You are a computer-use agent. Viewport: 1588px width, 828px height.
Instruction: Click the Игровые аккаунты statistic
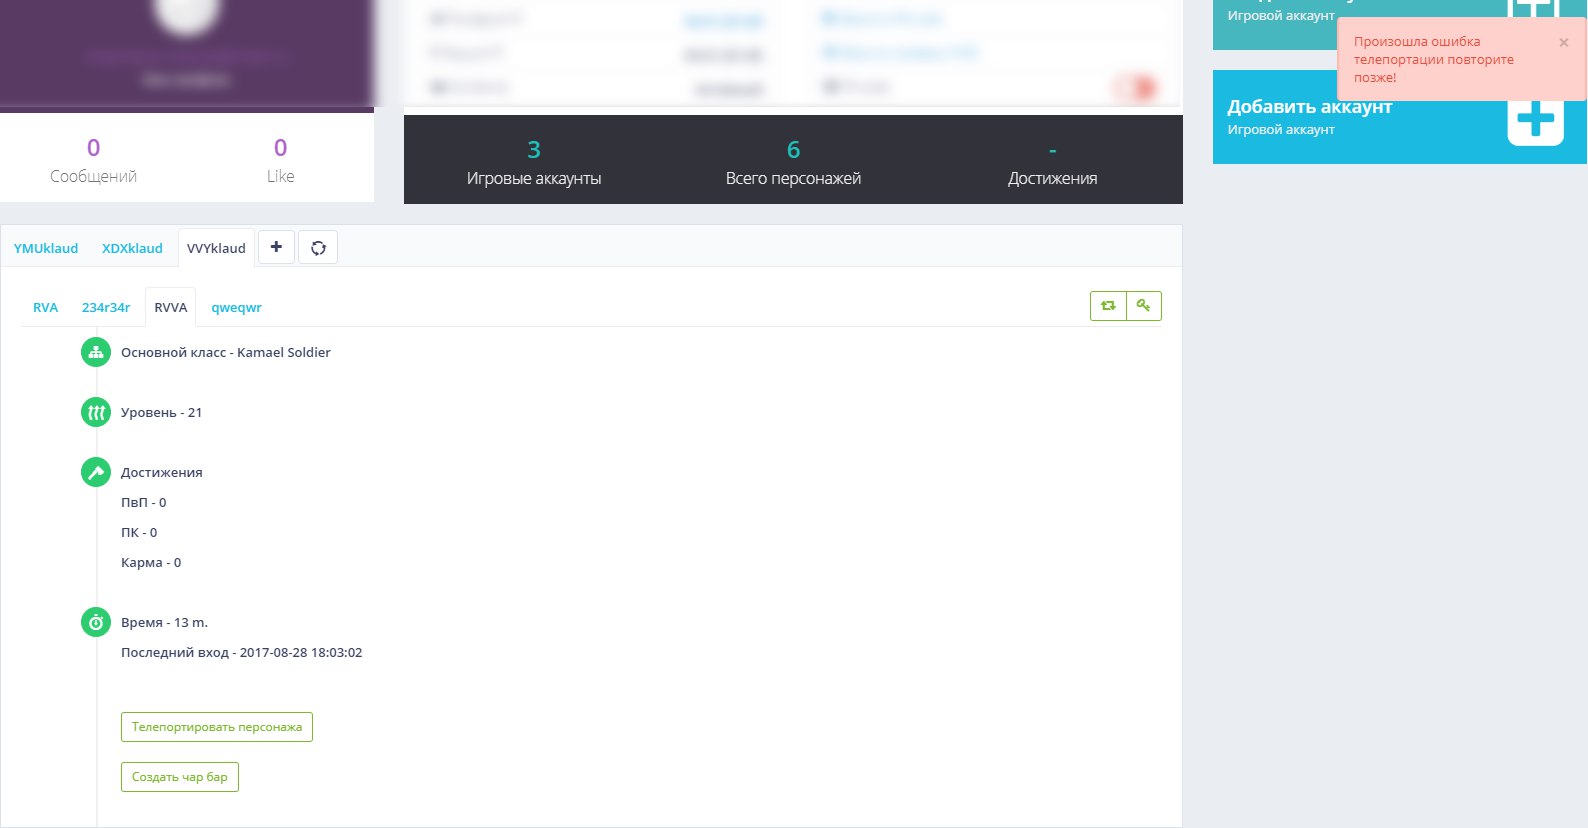[x=534, y=163]
